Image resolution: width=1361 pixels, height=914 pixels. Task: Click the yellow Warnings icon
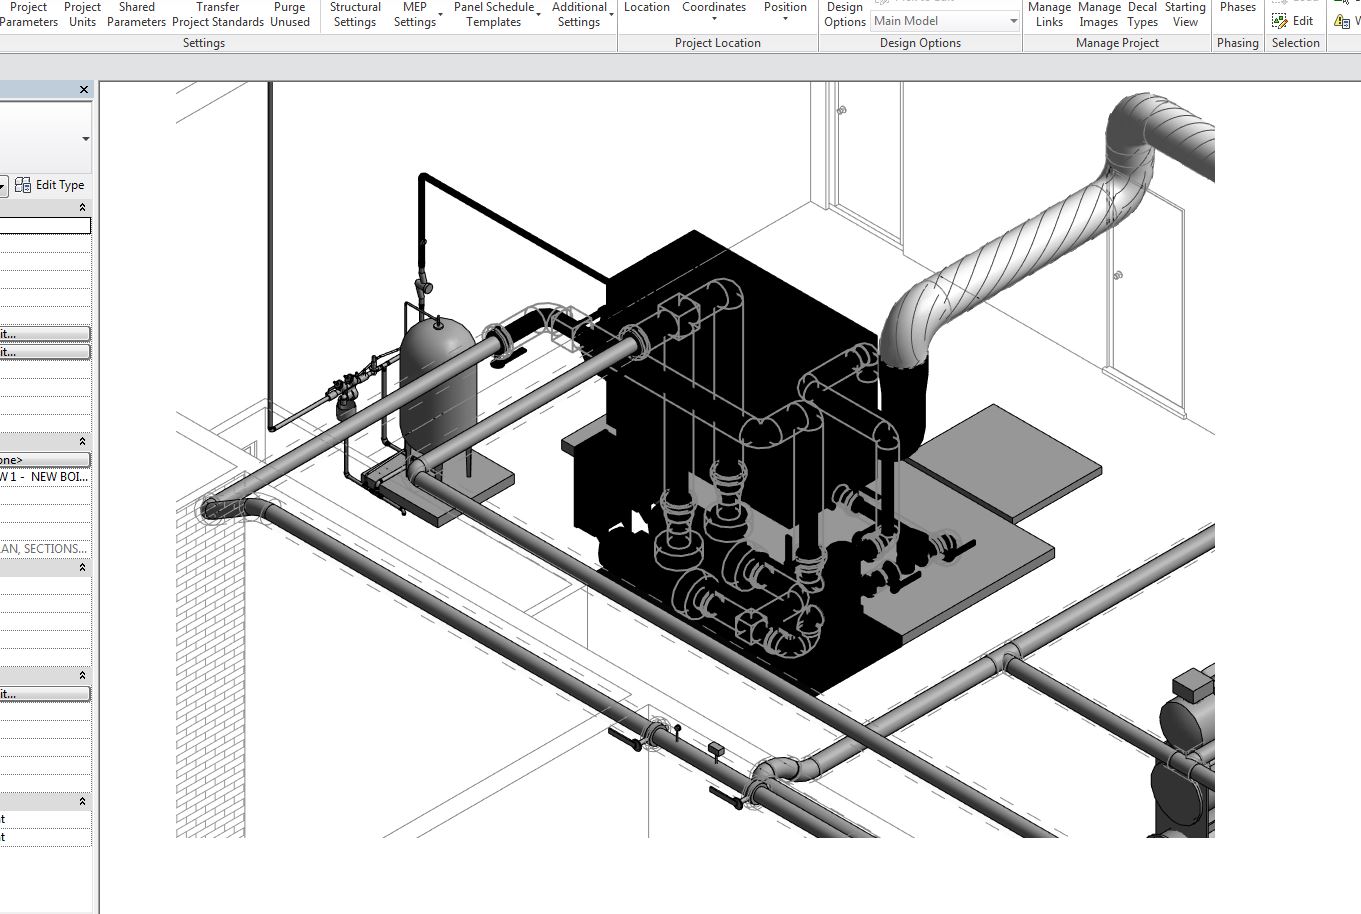(x=1342, y=21)
